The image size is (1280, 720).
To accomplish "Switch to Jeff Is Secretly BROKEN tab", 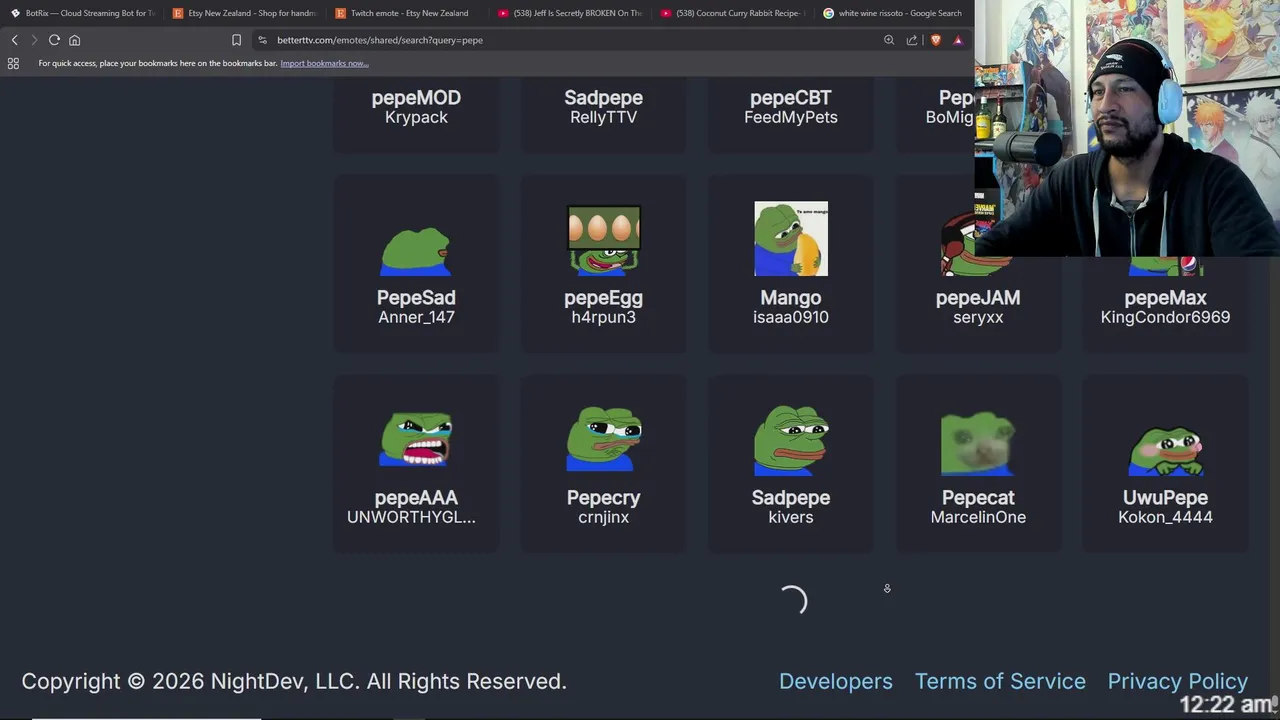I will [x=569, y=13].
